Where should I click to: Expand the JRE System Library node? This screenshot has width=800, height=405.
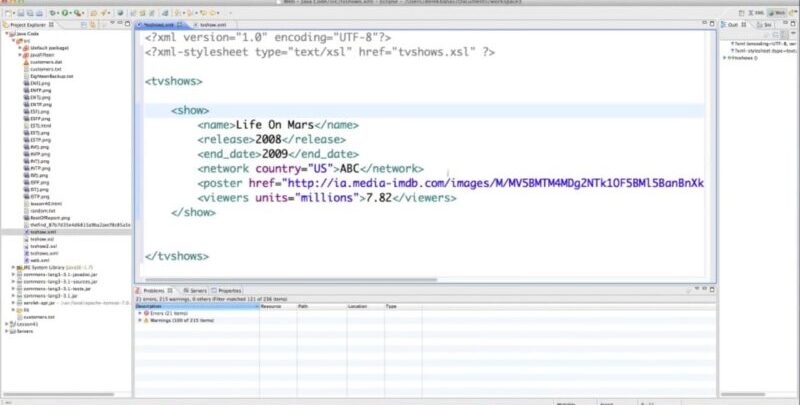coord(13,267)
